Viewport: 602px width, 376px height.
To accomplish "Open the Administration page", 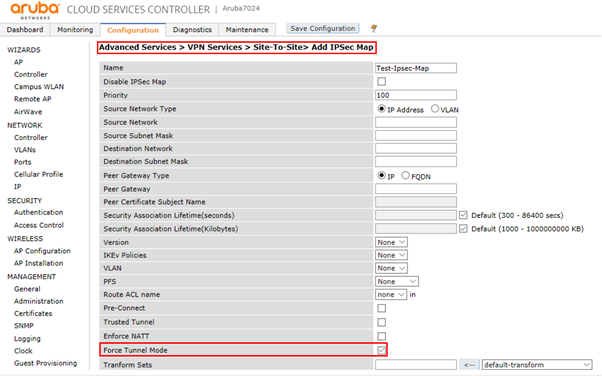I will point(39,301).
